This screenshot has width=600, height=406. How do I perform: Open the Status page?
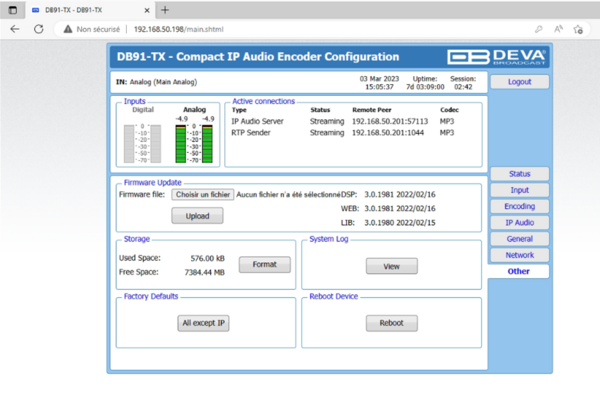(x=519, y=174)
